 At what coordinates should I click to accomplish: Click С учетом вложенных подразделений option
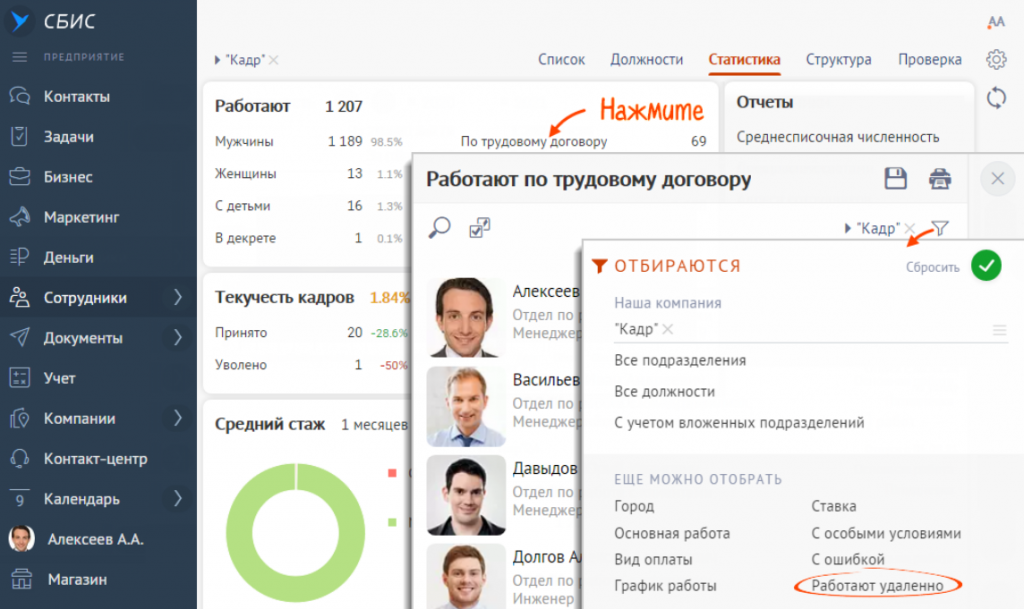pos(739,423)
